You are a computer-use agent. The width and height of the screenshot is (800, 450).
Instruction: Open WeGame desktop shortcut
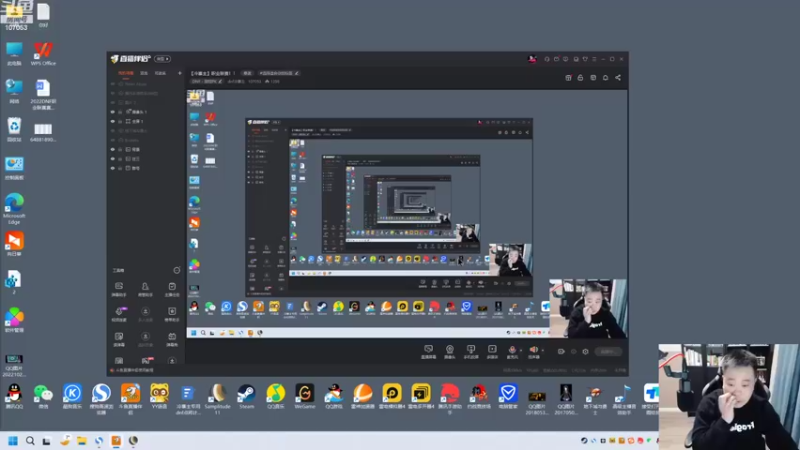[x=305, y=397]
